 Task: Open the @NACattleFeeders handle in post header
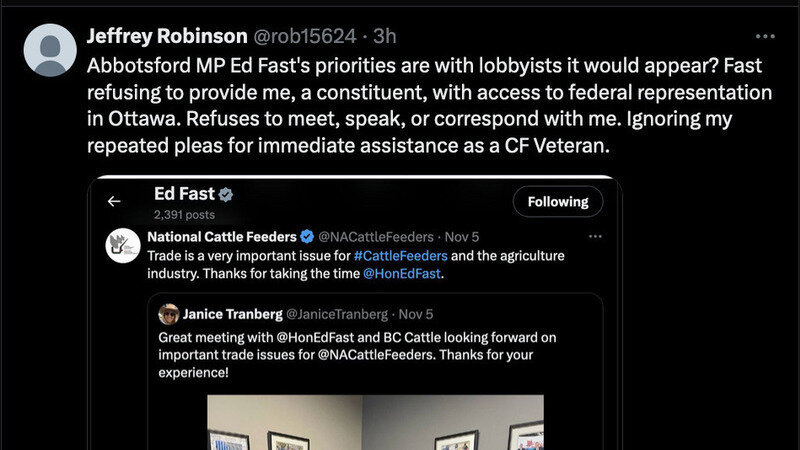(376, 237)
